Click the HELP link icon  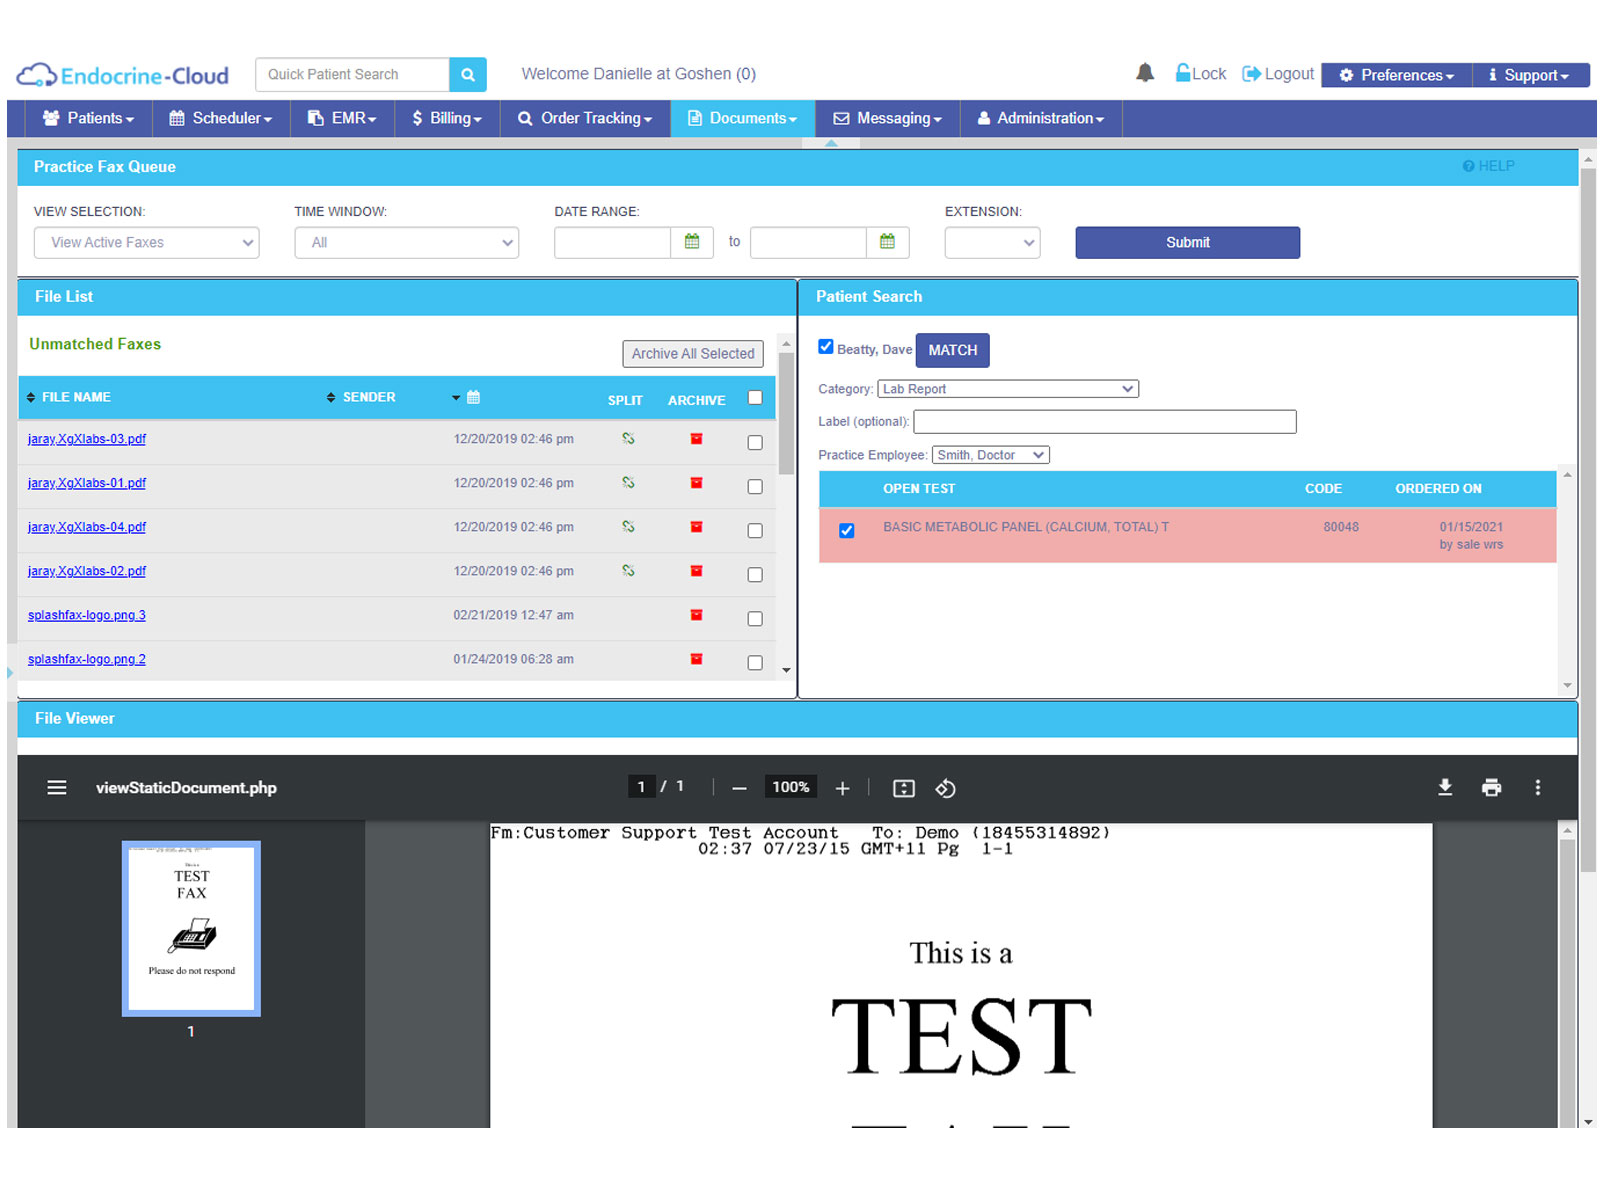[1468, 166]
